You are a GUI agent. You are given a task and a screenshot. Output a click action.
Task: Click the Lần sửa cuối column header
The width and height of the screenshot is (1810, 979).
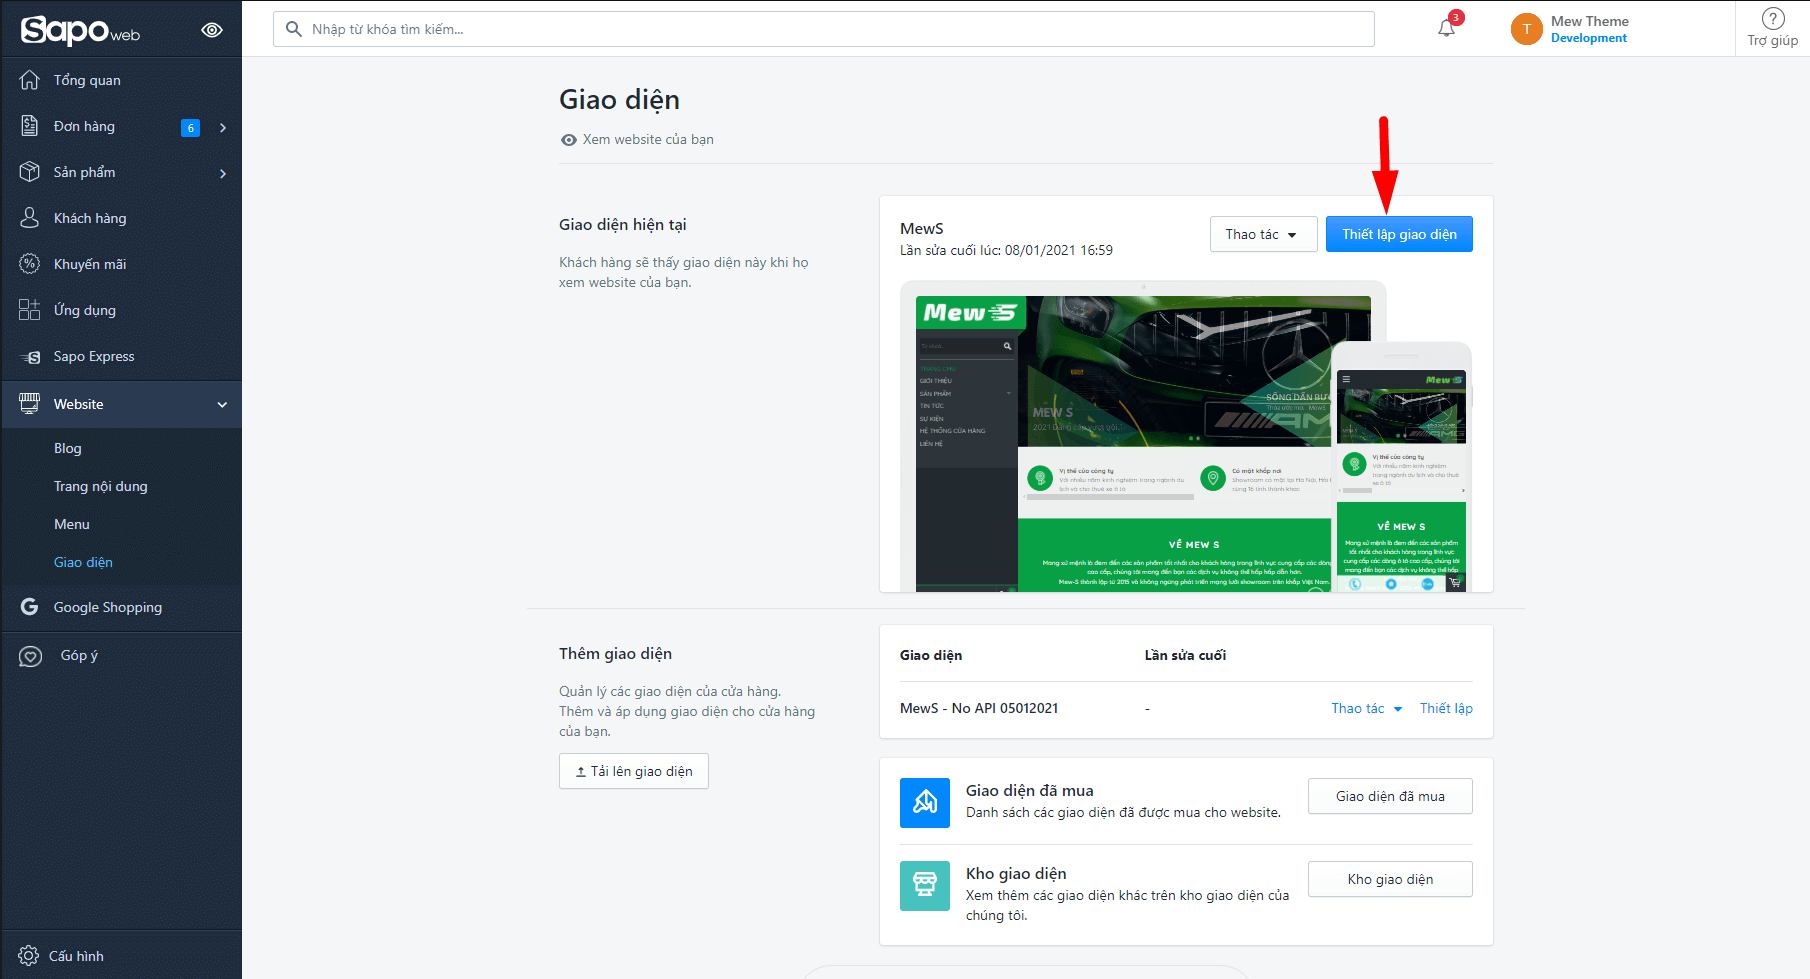pos(1185,655)
